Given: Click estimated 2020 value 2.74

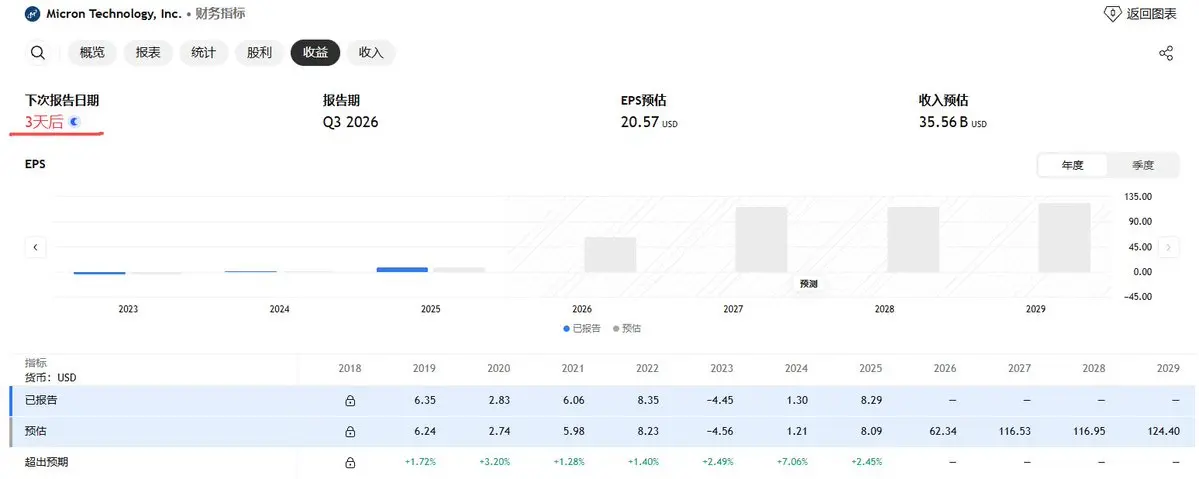Looking at the screenshot, I should (499, 432).
